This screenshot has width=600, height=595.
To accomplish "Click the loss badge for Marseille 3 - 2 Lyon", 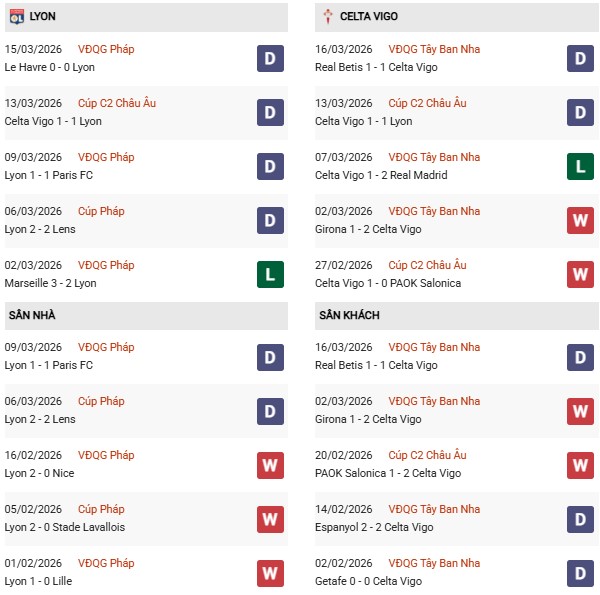I will [x=269, y=275].
